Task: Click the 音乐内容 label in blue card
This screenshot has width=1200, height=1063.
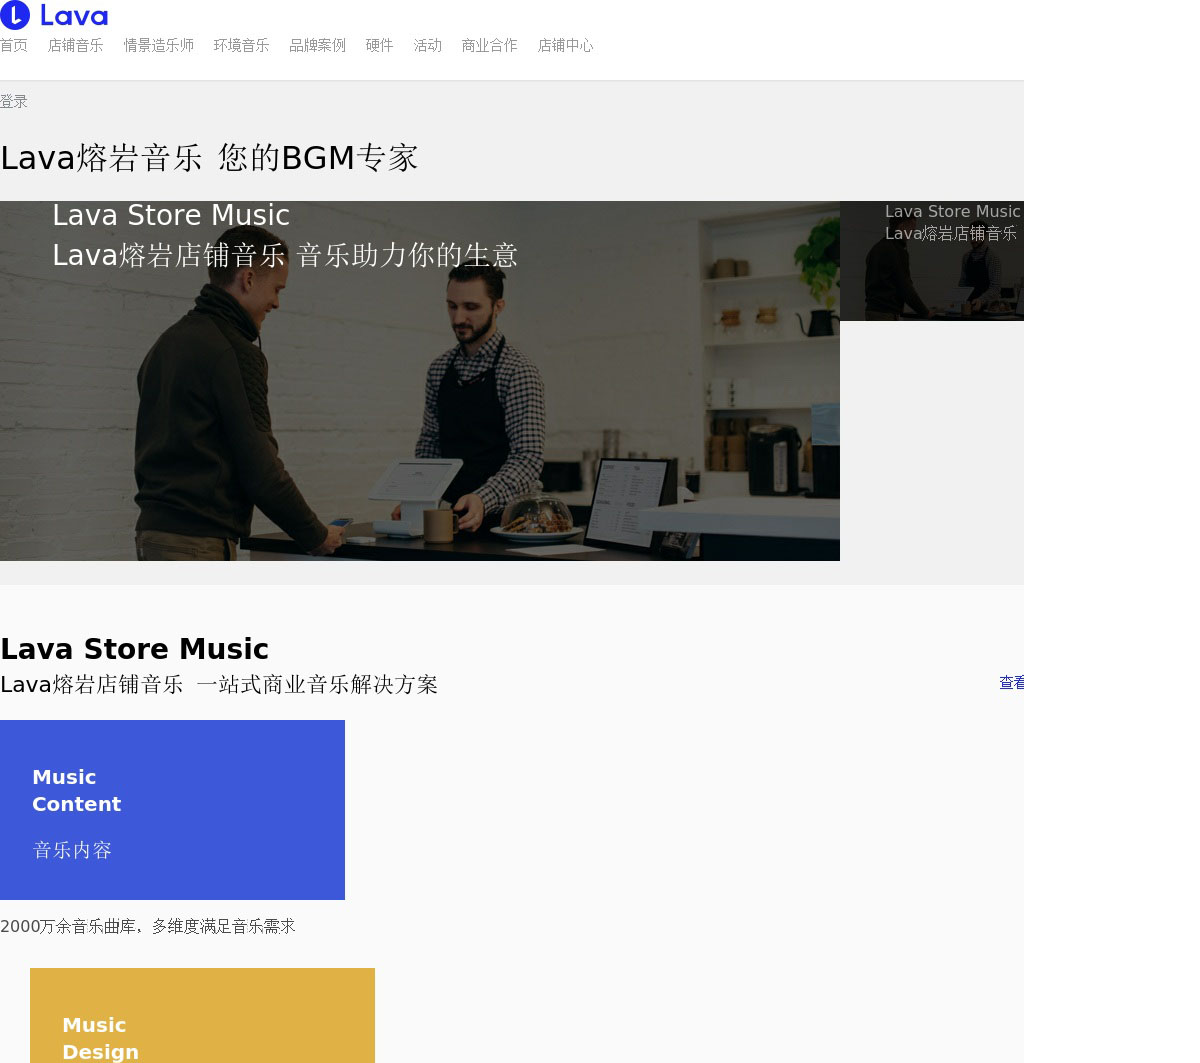Action: coord(72,850)
